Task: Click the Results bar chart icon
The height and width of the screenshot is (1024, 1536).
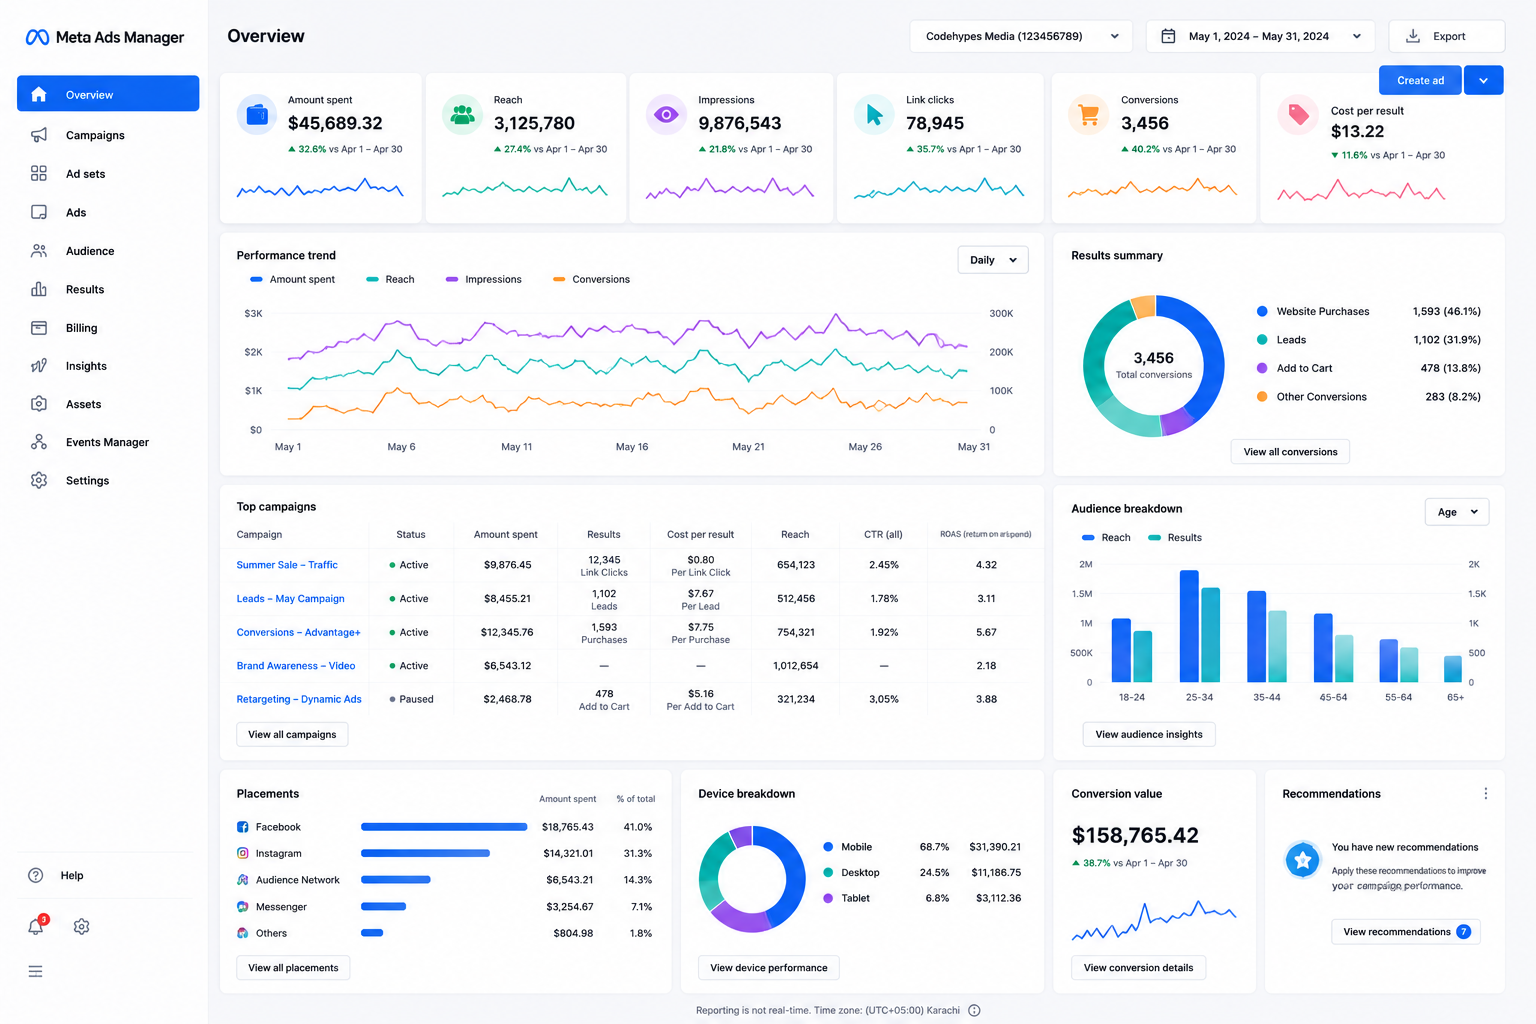Action: click(39, 289)
